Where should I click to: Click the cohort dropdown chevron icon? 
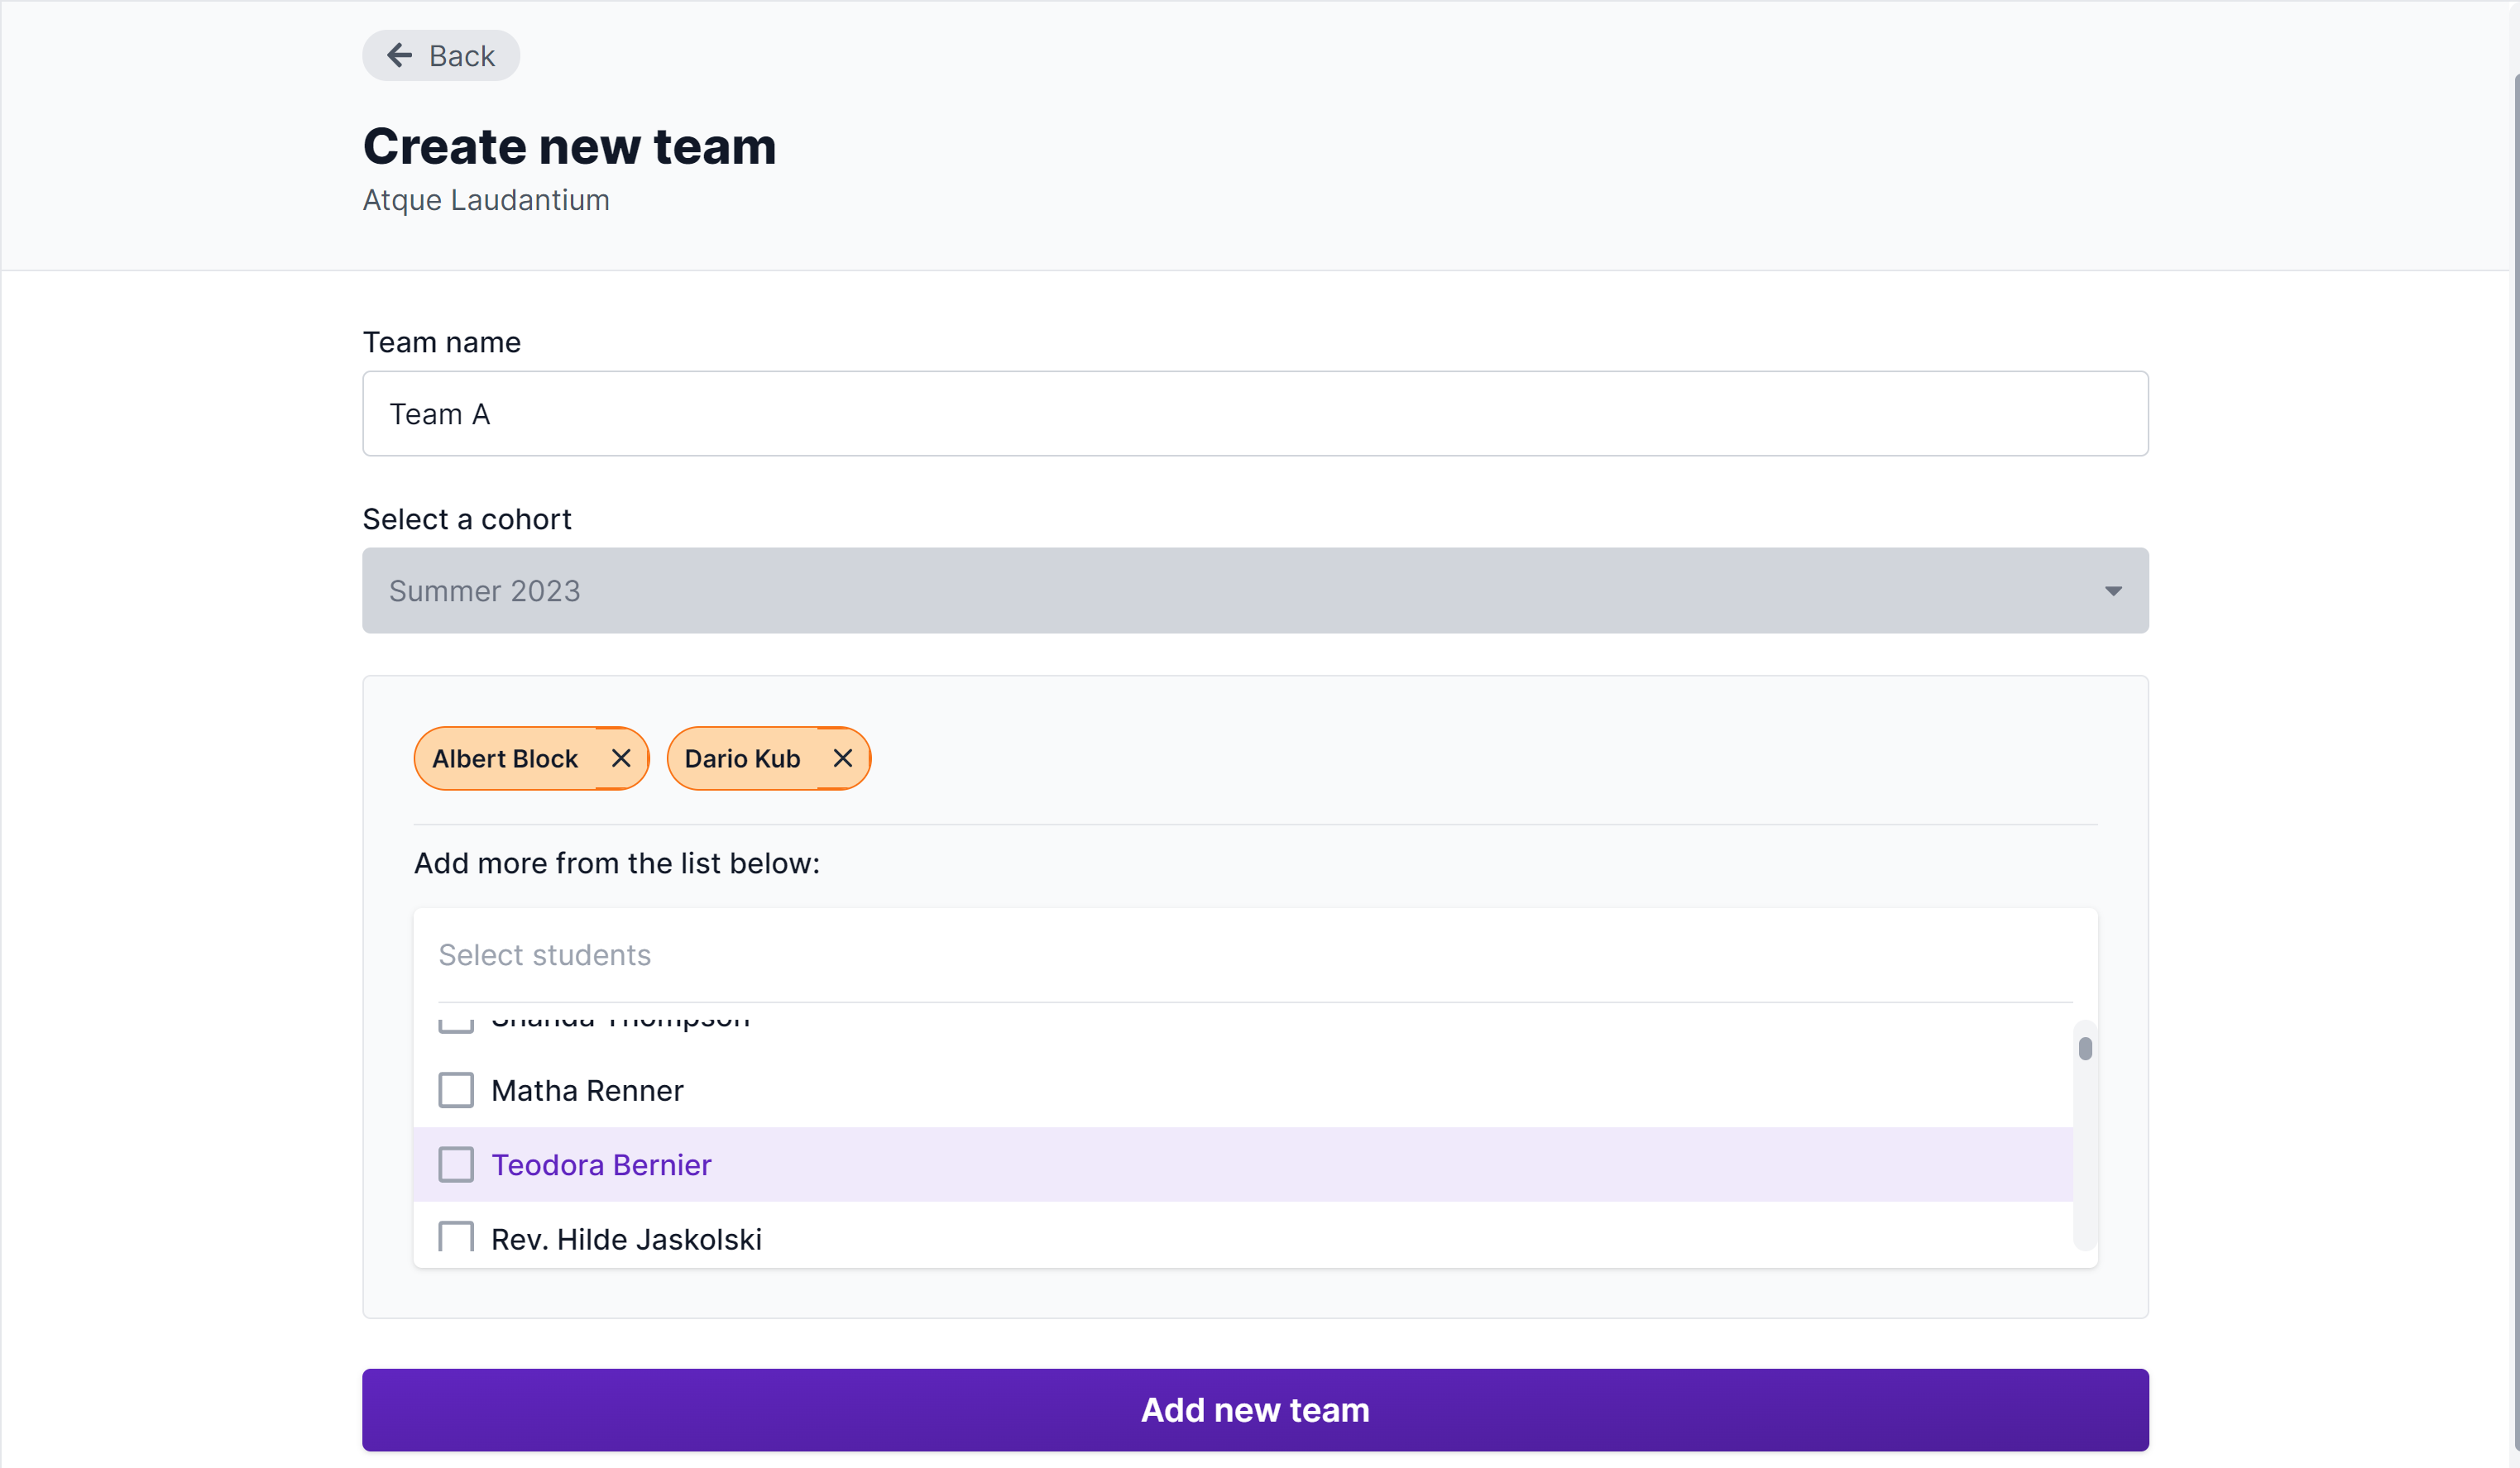point(2113,591)
